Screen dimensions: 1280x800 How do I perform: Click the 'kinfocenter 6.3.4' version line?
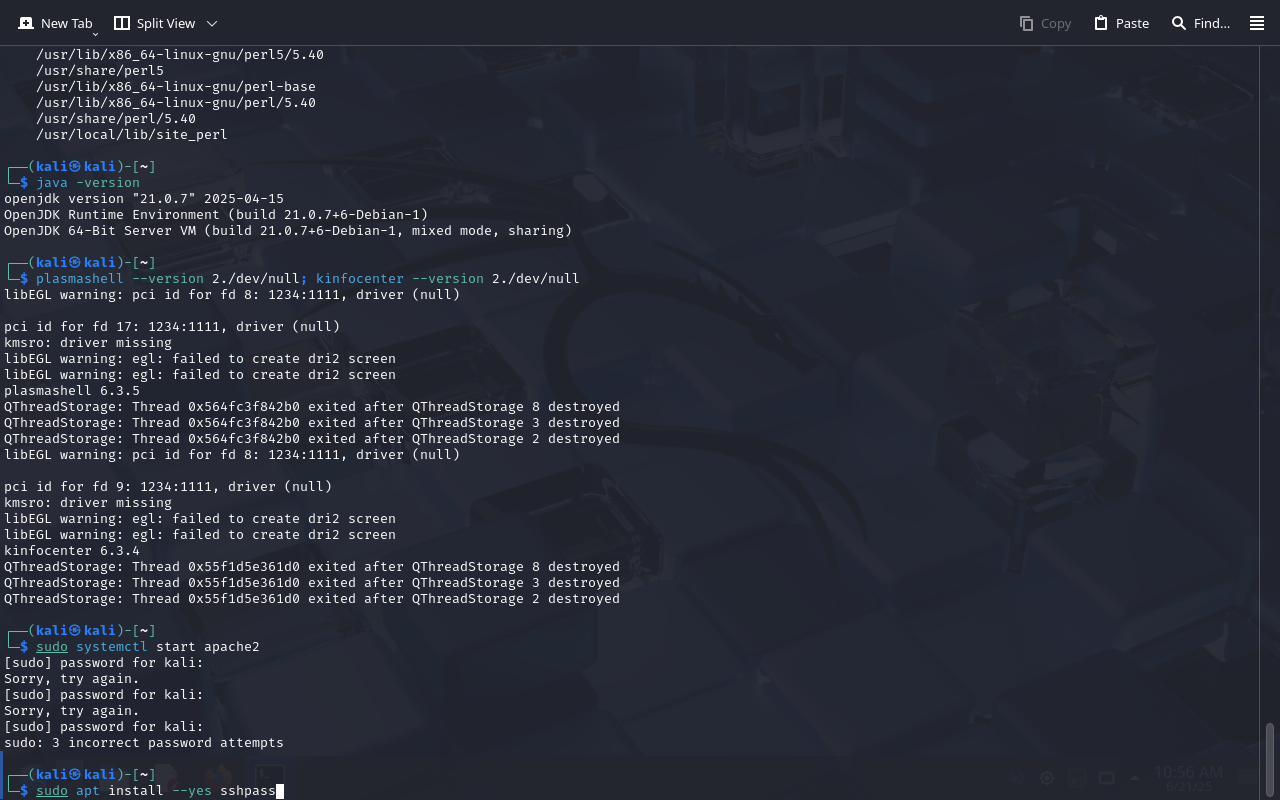[72, 551]
